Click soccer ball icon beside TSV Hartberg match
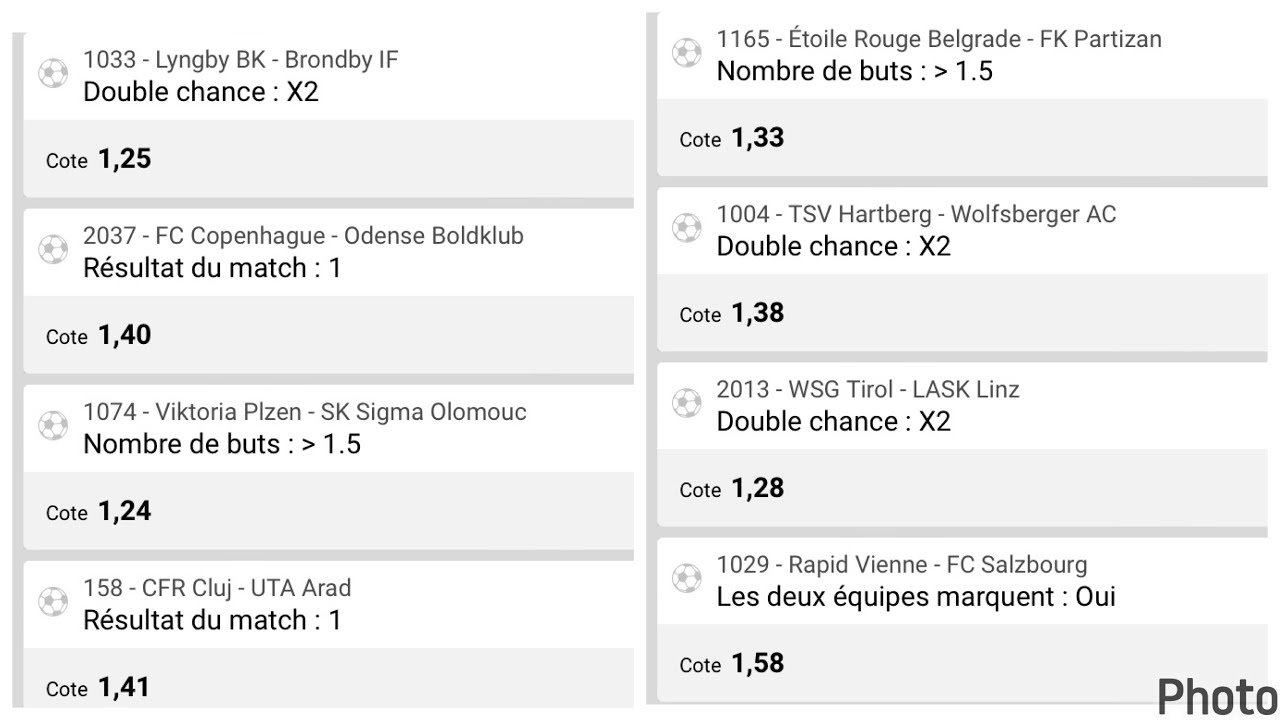The image size is (1280, 720). pyautogui.click(x=687, y=228)
